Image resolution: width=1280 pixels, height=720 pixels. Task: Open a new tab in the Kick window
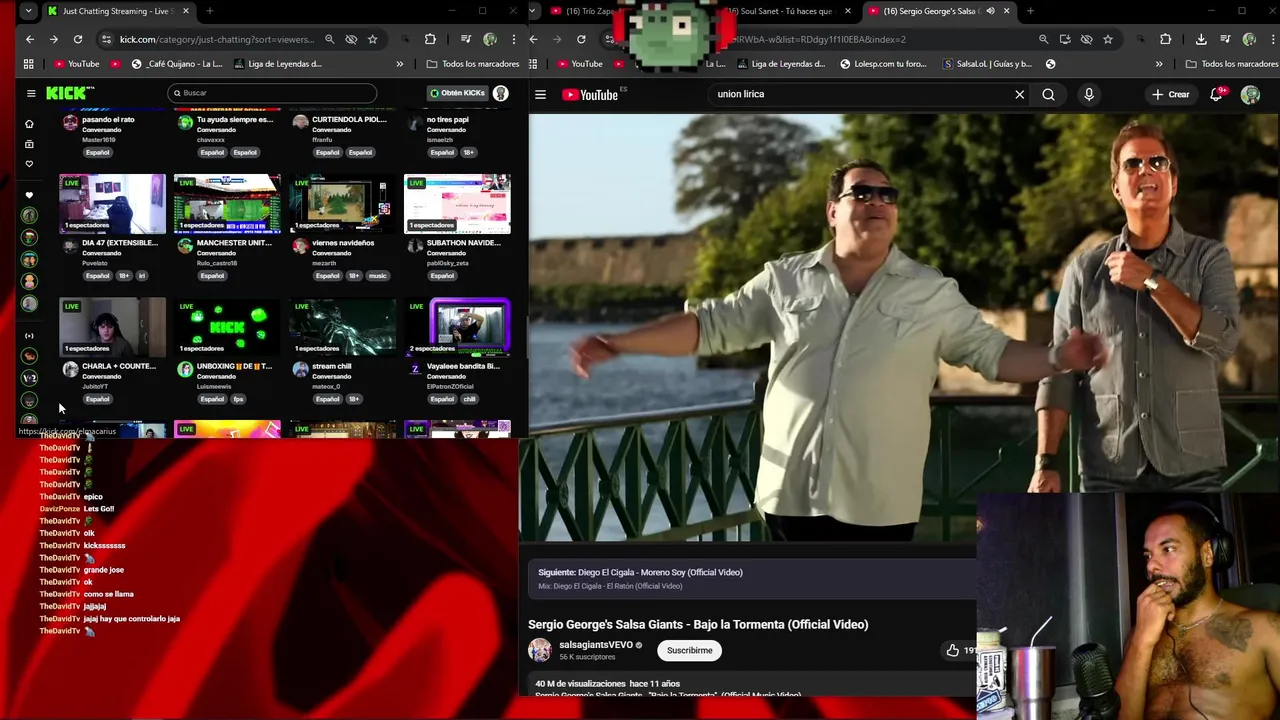[209, 11]
